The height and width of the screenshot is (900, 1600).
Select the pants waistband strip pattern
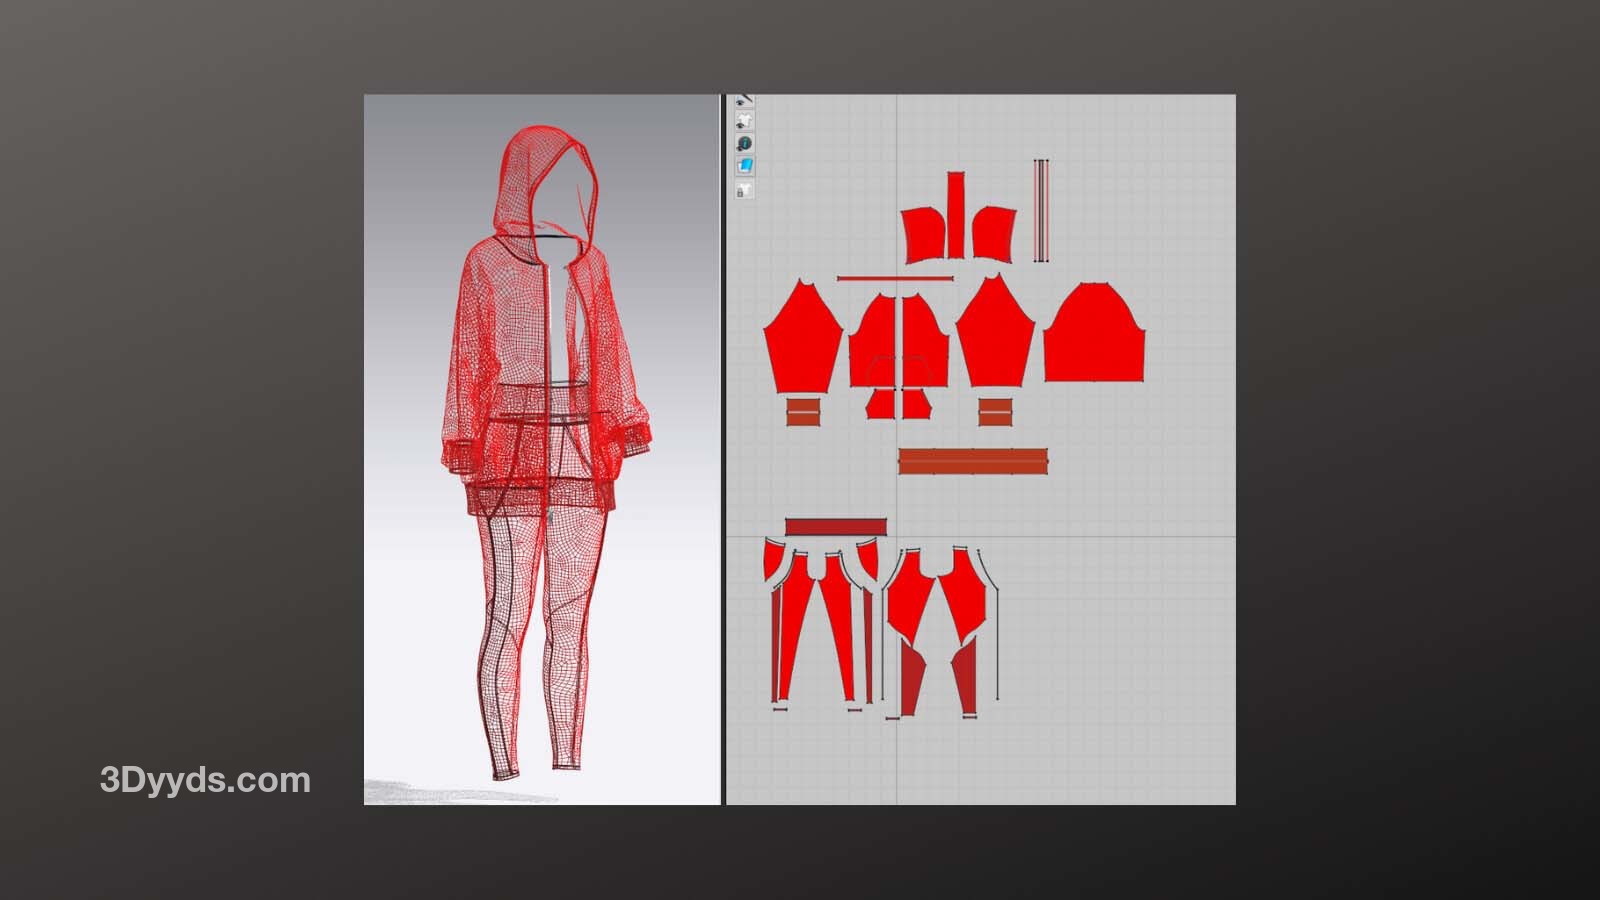835,527
